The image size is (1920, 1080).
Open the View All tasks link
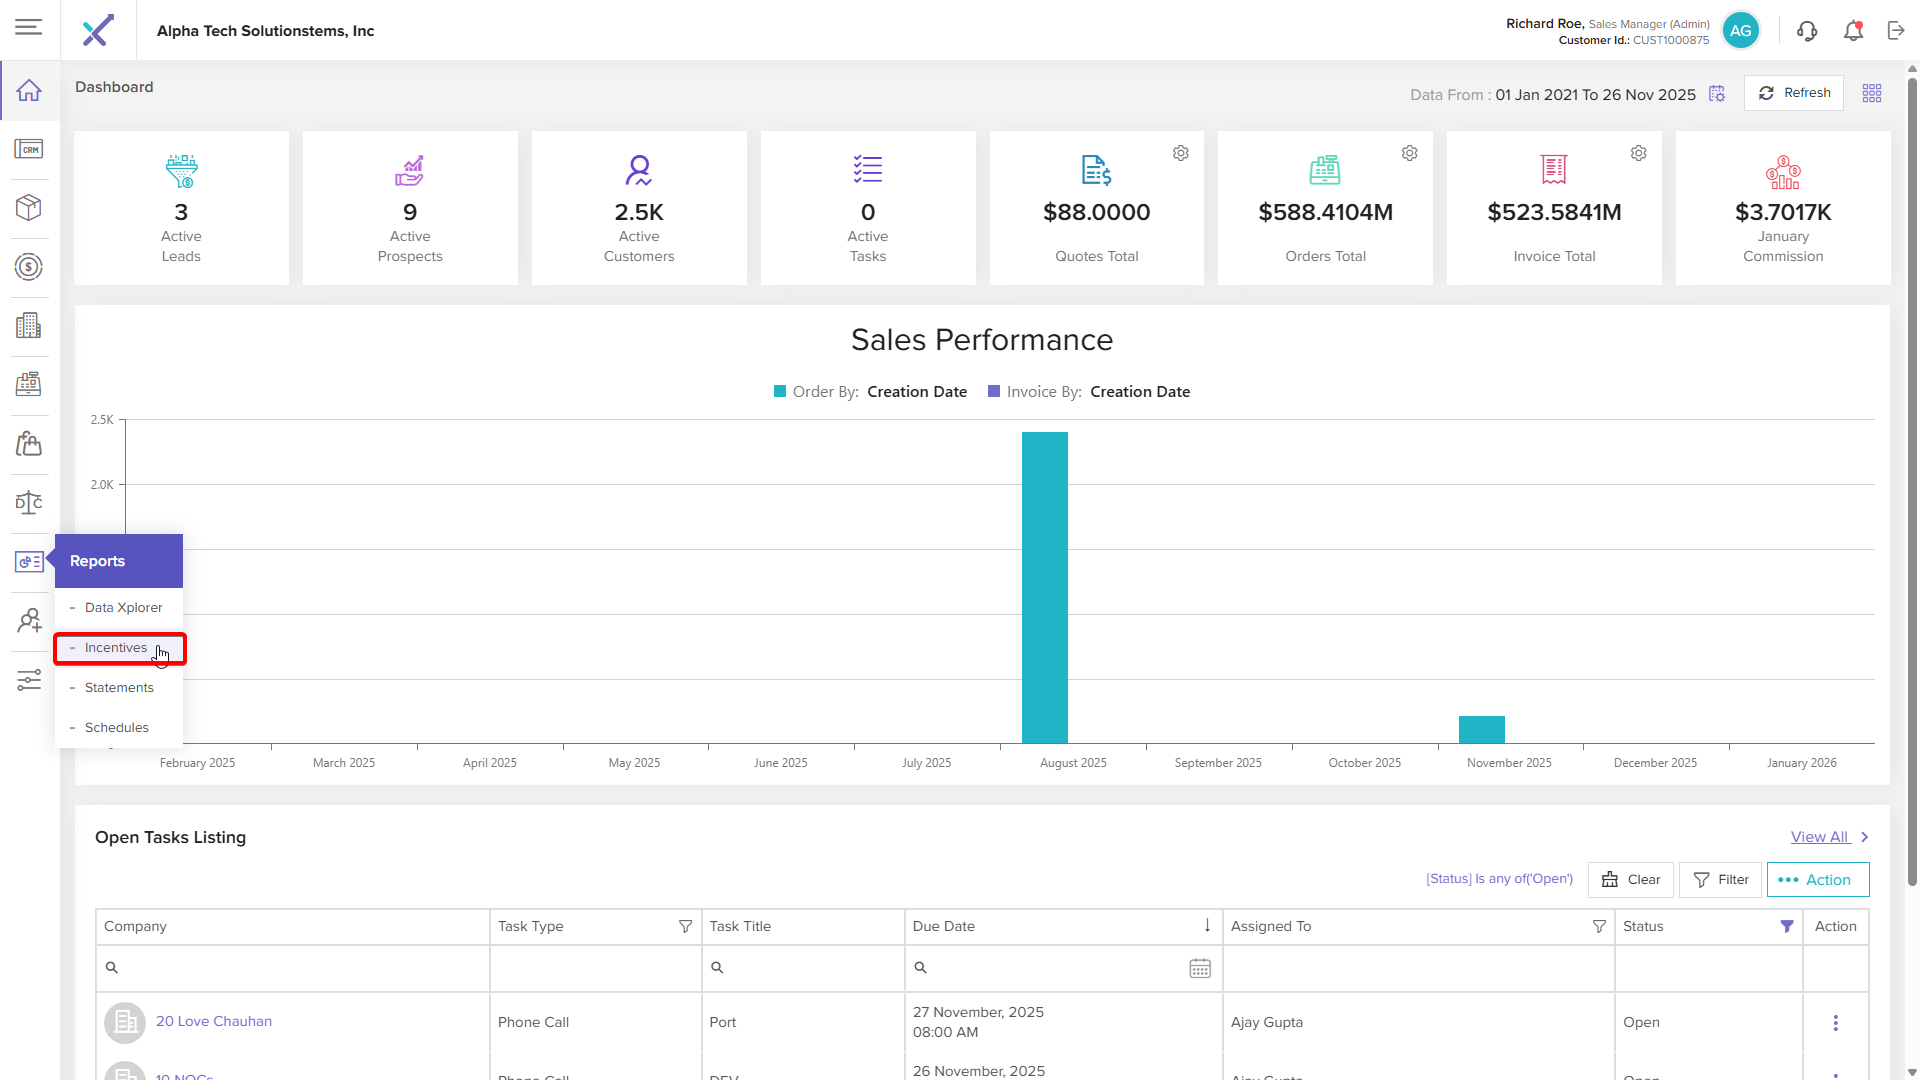click(x=1820, y=837)
